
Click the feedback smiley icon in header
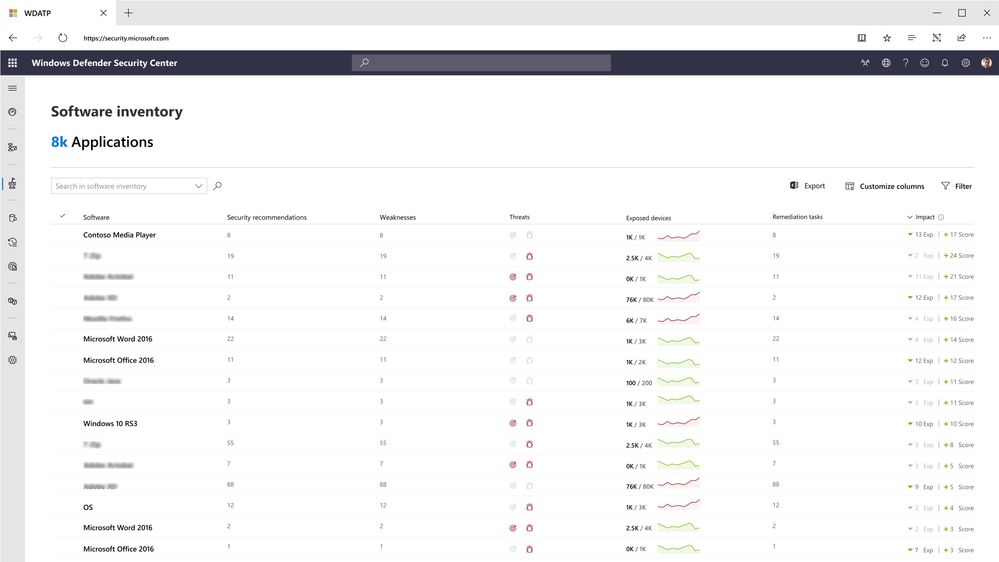pyautogui.click(x=924, y=62)
